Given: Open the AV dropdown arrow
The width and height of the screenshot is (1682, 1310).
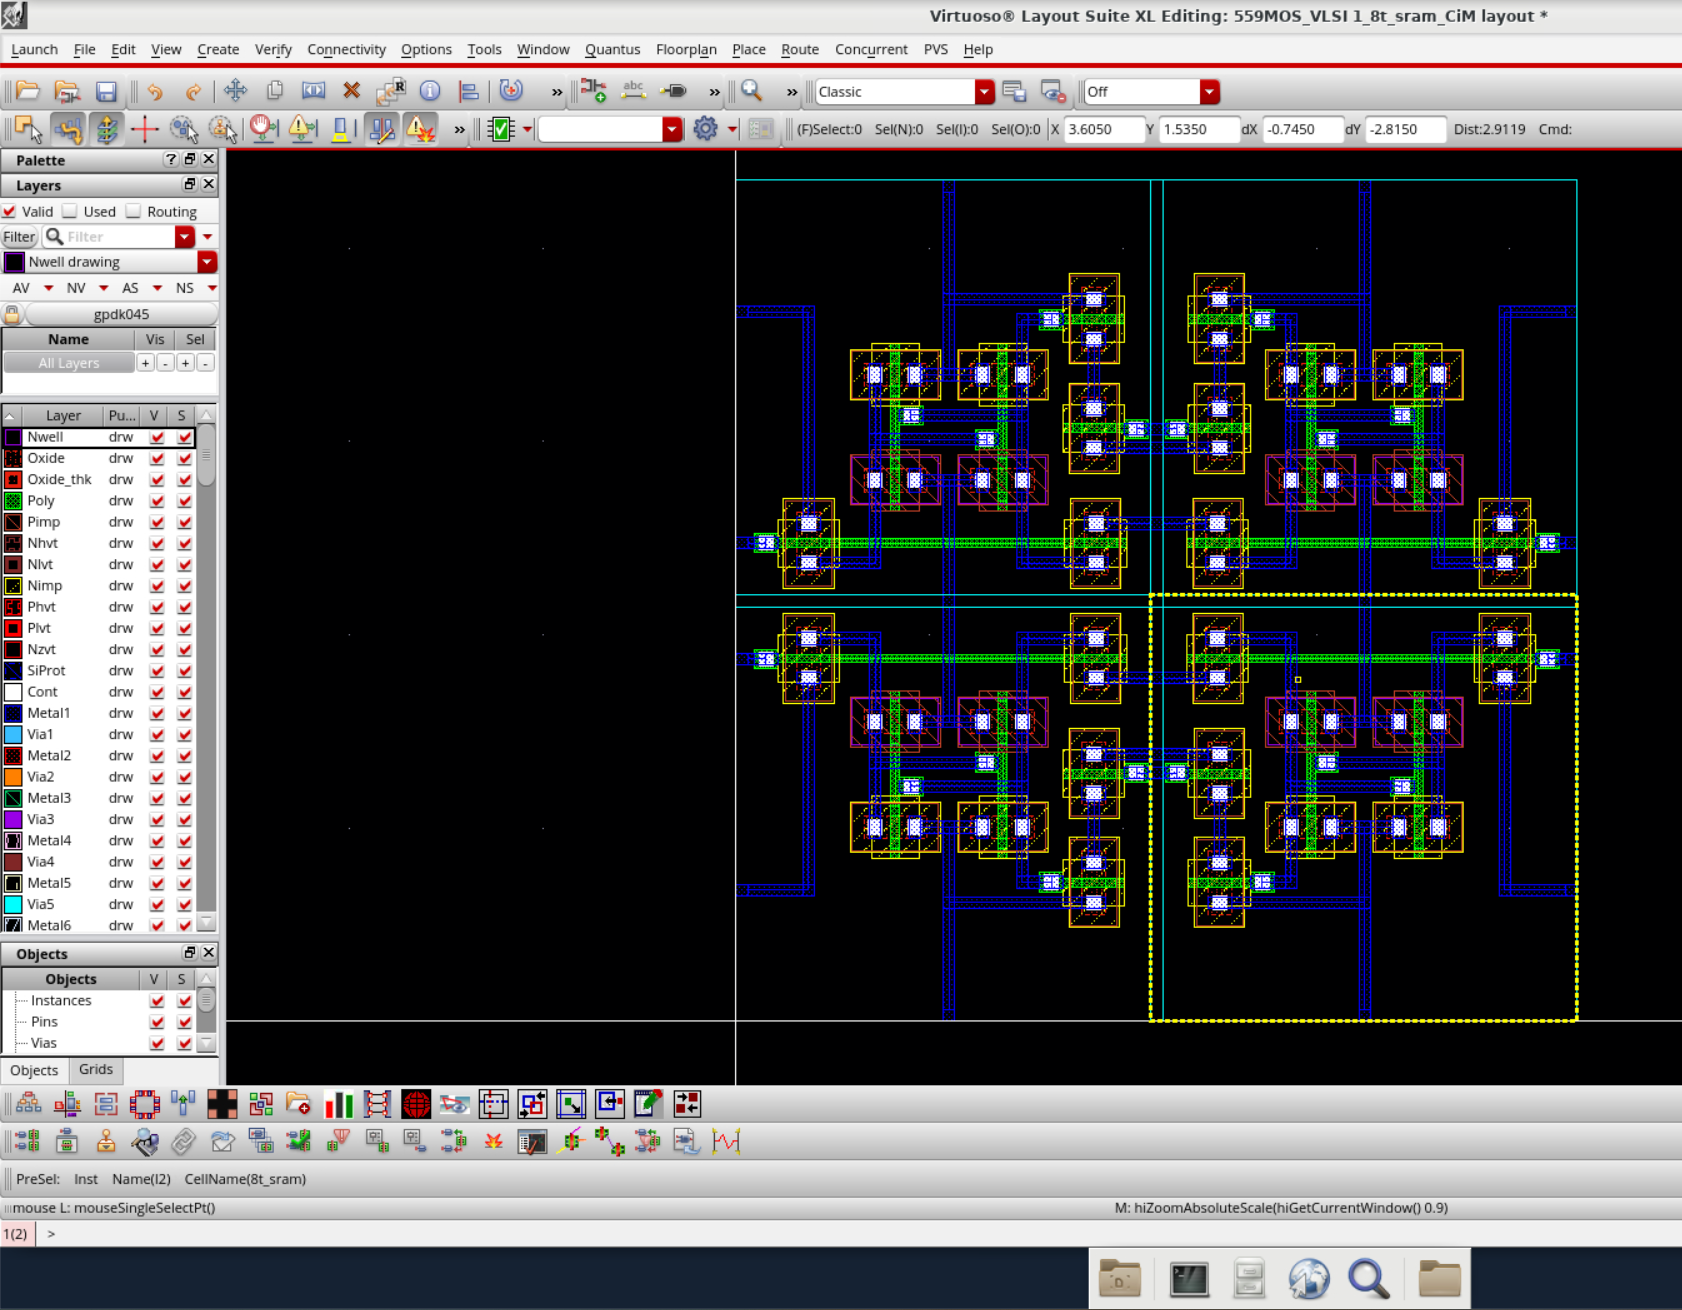Looking at the screenshot, I should [48, 288].
